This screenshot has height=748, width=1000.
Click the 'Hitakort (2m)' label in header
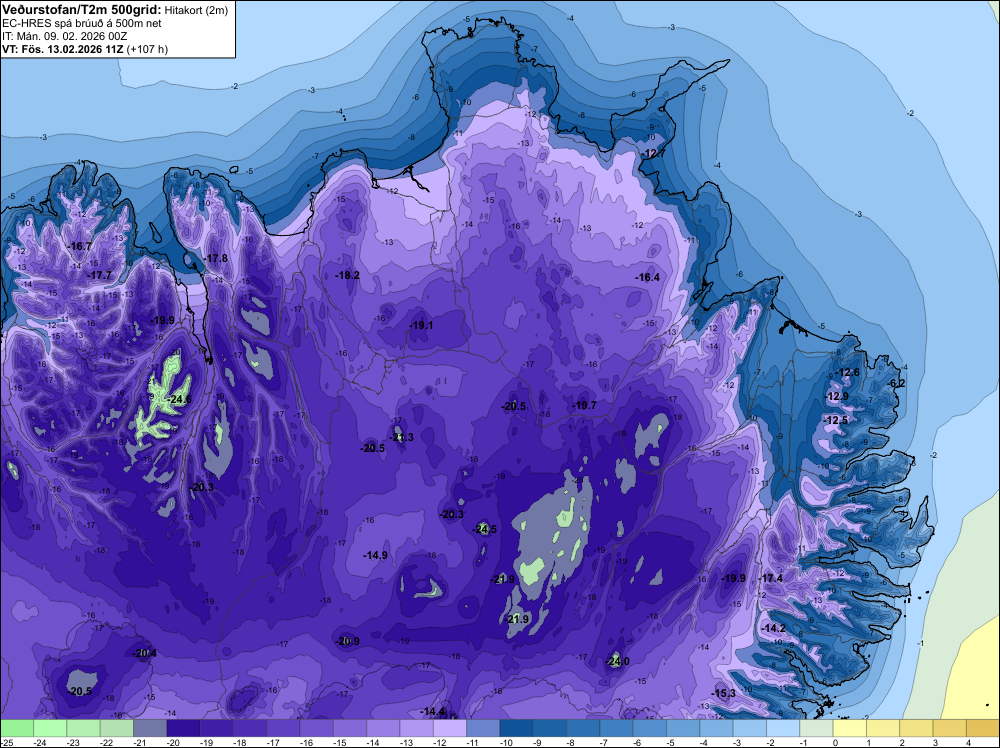click(196, 10)
